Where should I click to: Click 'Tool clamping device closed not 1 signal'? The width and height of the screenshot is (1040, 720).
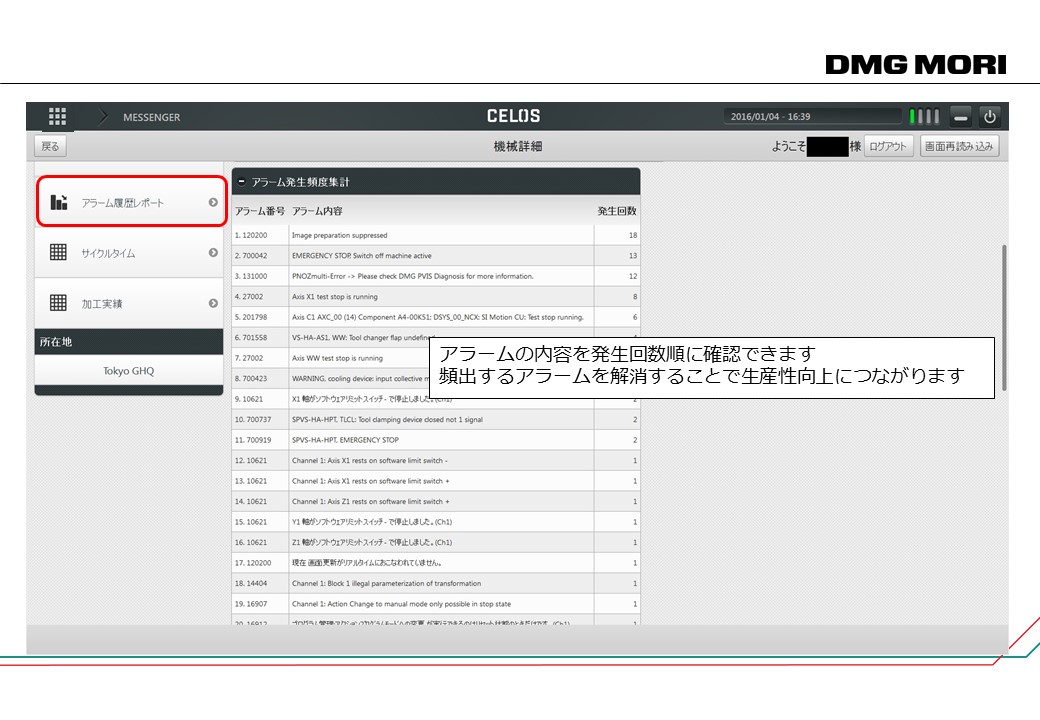click(421, 420)
